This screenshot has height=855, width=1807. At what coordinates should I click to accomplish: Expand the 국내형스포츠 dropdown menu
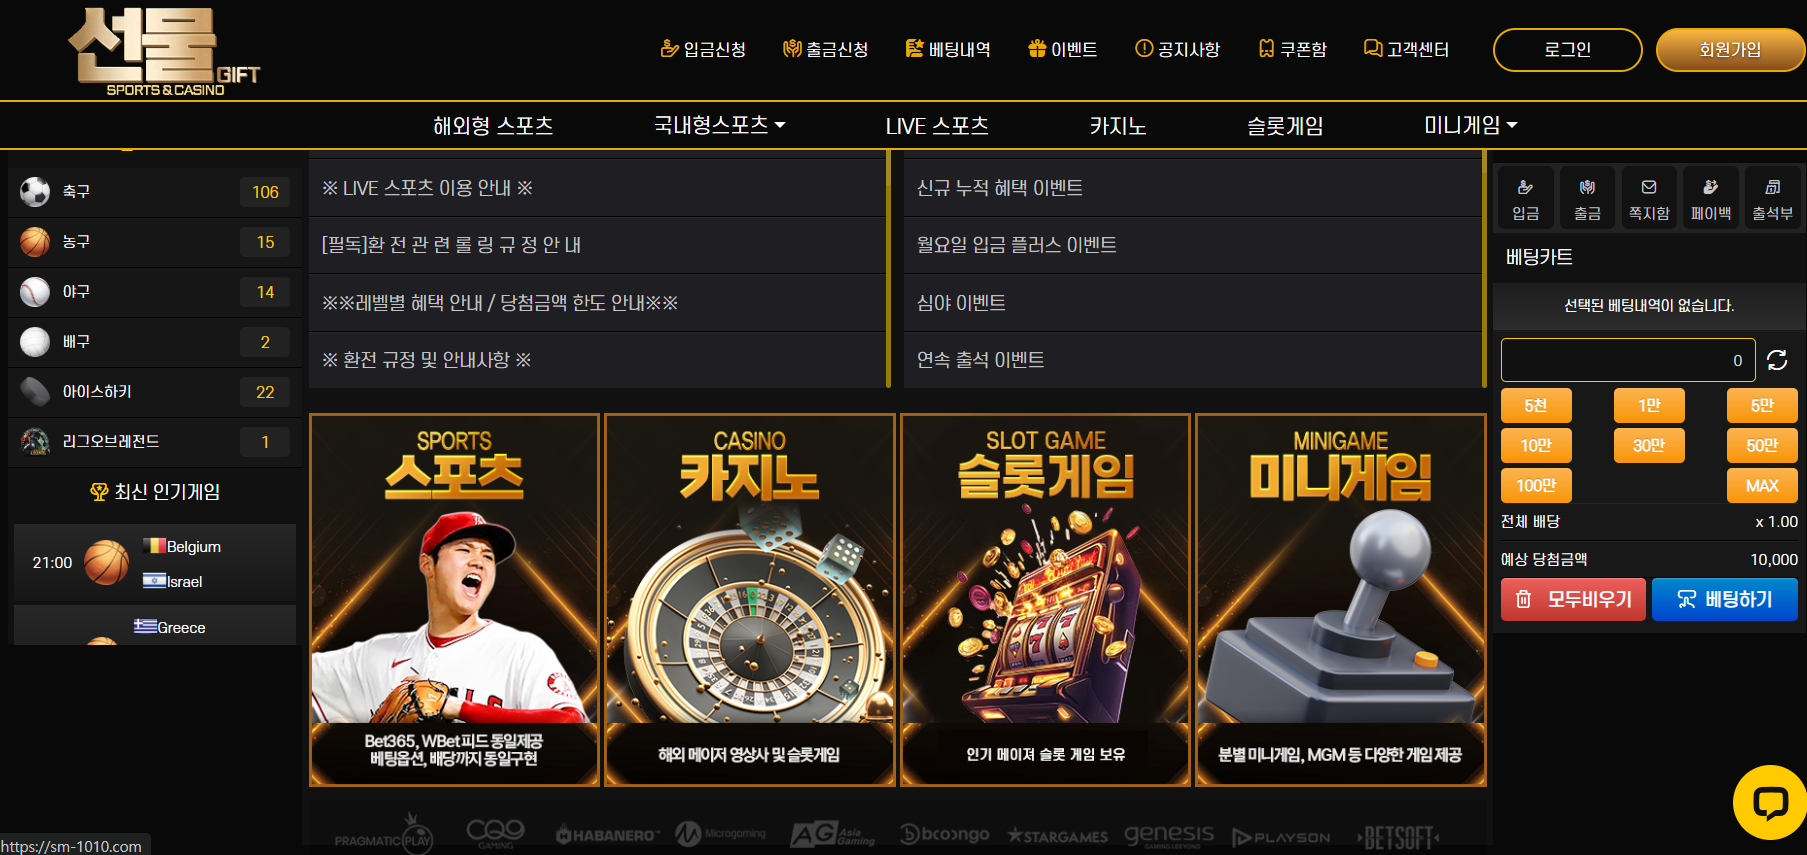pyautogui.click(x=719, y=125)
